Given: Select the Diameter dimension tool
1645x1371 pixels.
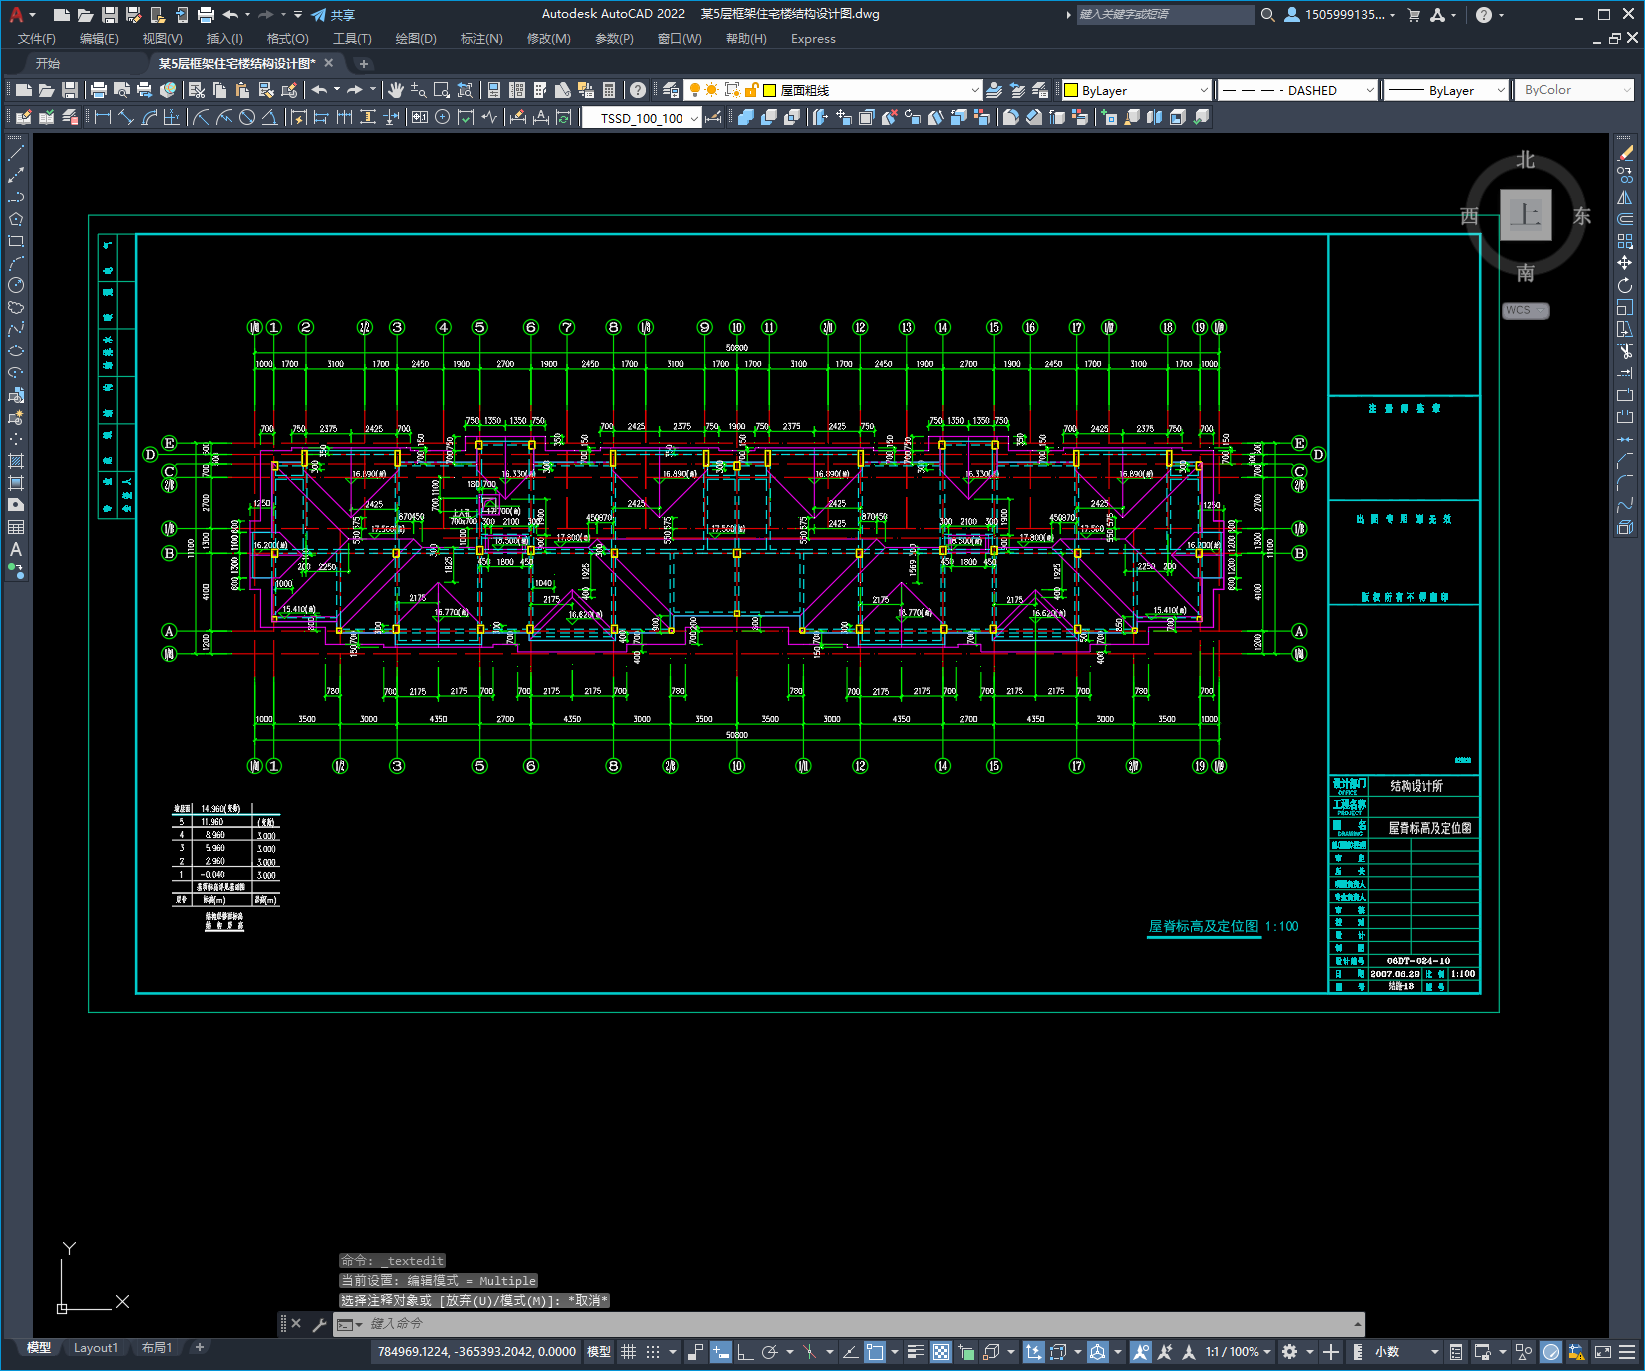Looking at the screenshot, I should click(247, 117).
